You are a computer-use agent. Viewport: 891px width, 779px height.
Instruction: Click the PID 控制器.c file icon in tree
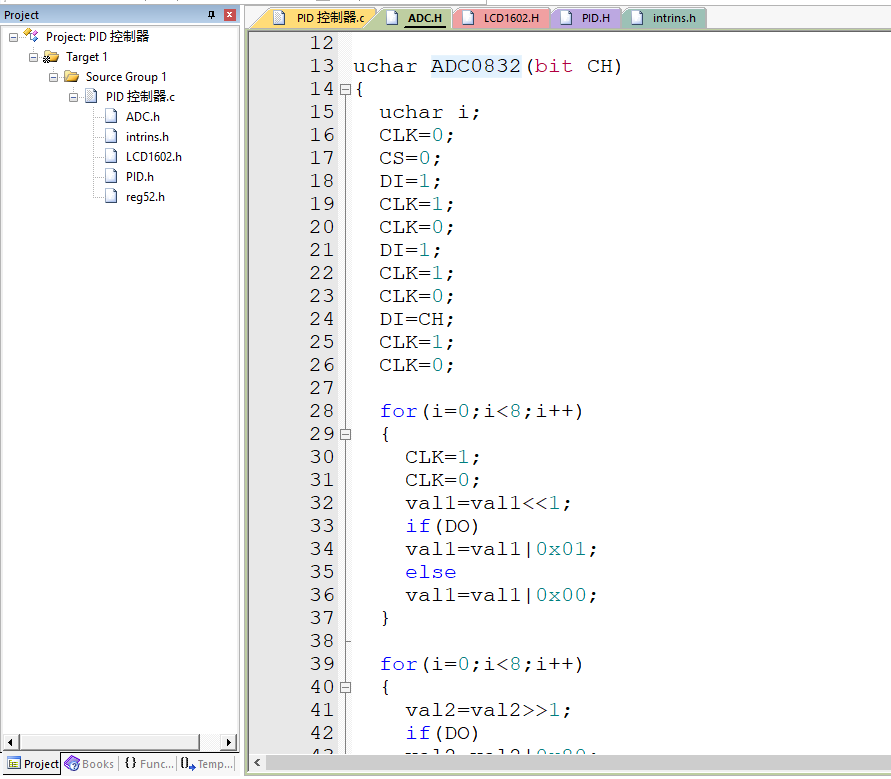pyautogui.click(x=91, y=96)
